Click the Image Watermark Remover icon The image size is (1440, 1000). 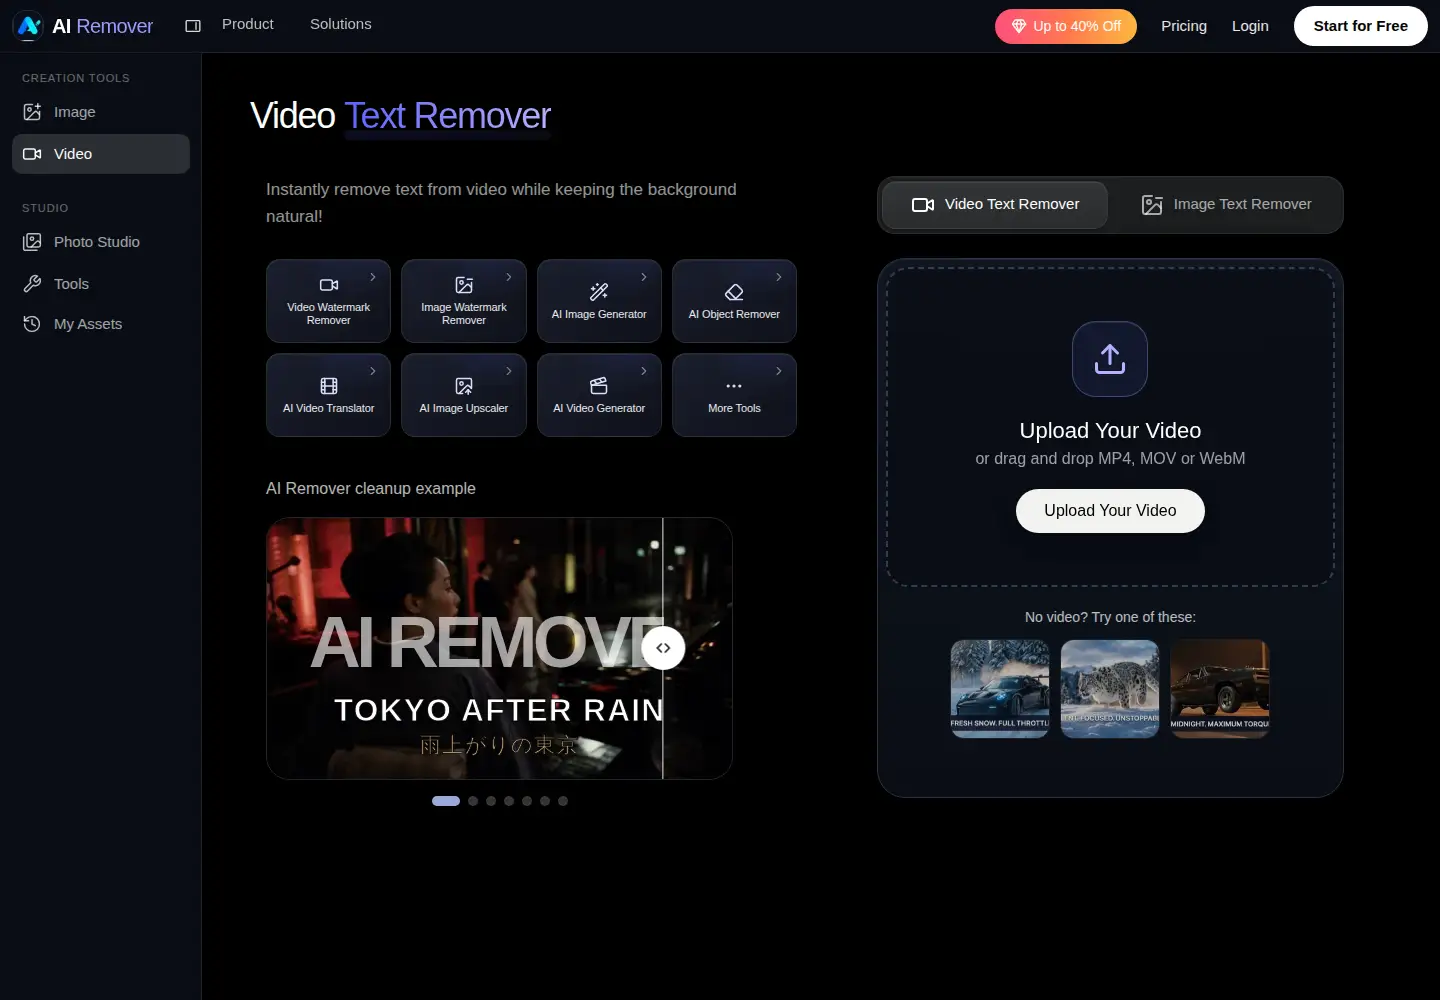point(464,285)
